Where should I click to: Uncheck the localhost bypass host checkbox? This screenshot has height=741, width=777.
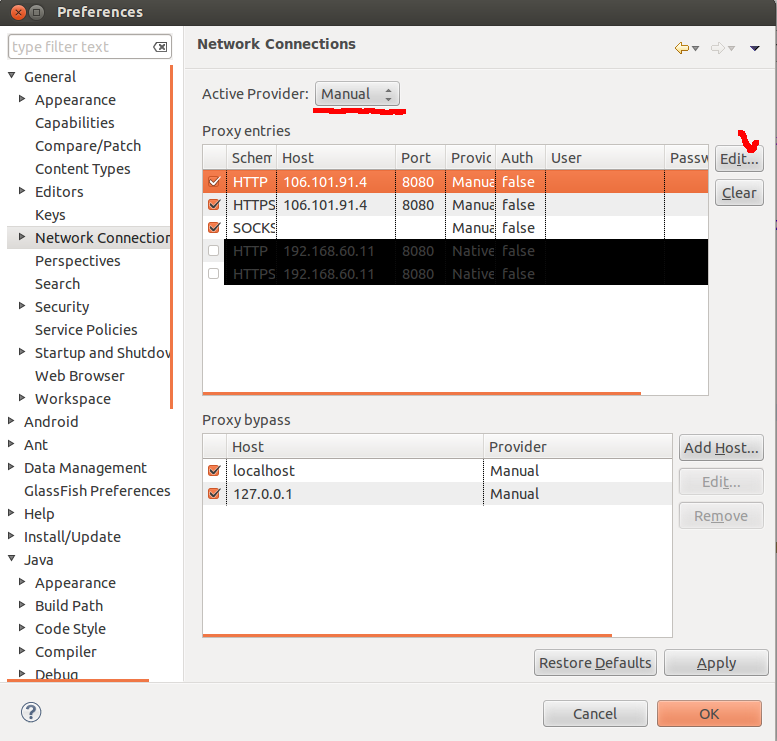(214, 470)
